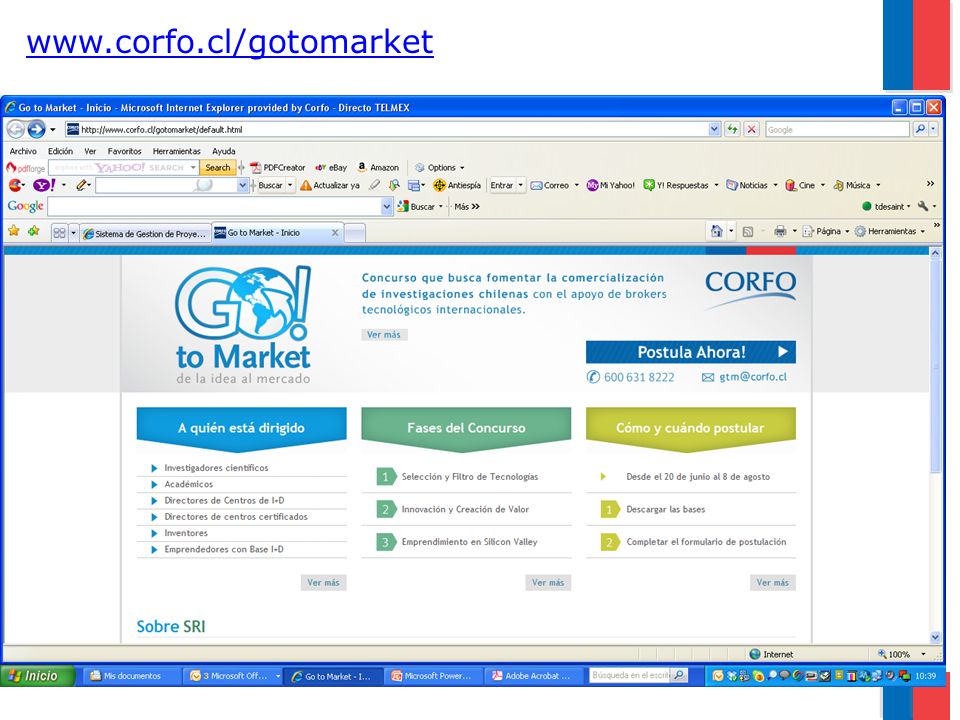Click the page vertical scrollbar down arrow
The image size is (960, 720).
click(935, 637)
